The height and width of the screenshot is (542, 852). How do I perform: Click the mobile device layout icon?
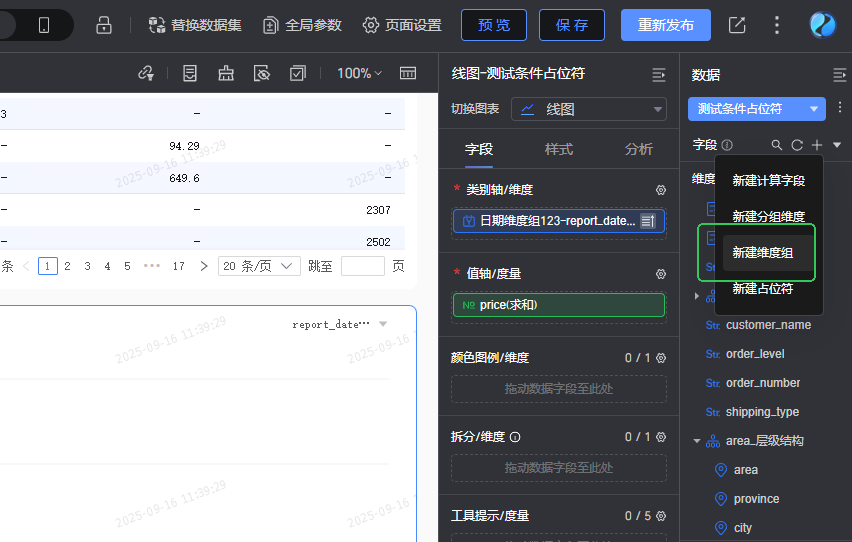tap(44, 25)
